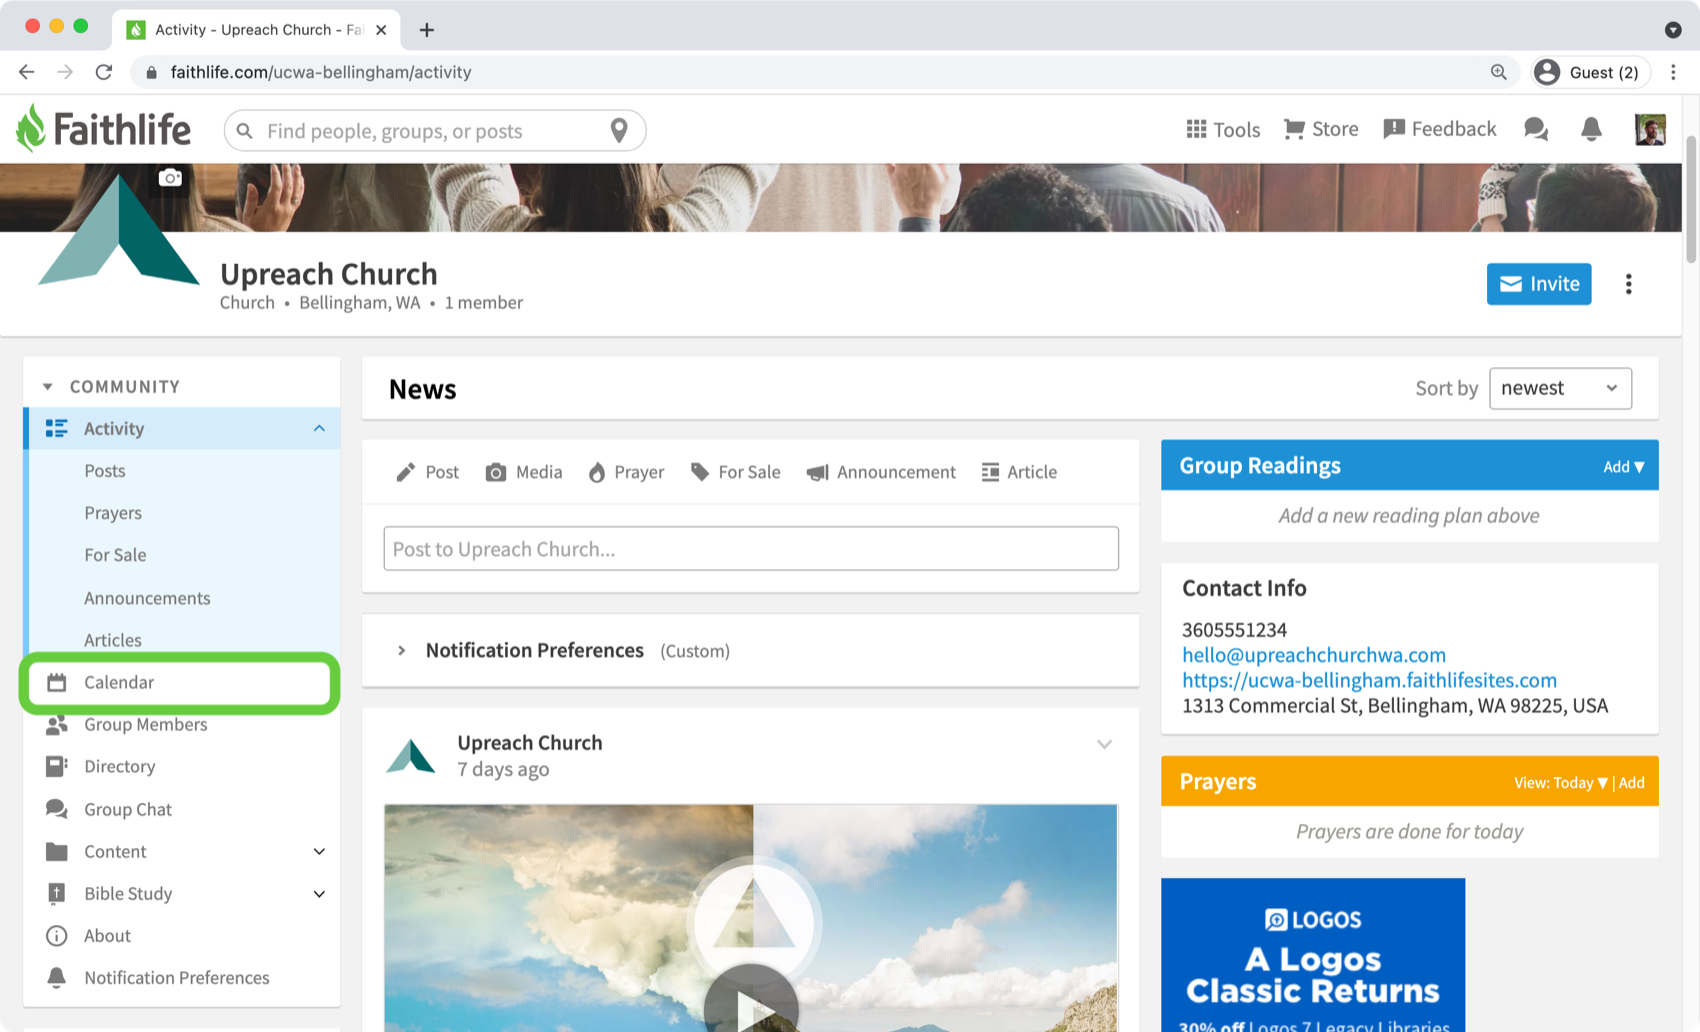Image resolution: width=1700 pixels, height=1032 pixels.
Task: Open Prayers in the sidebar
Action: click(x=113, y=513)
